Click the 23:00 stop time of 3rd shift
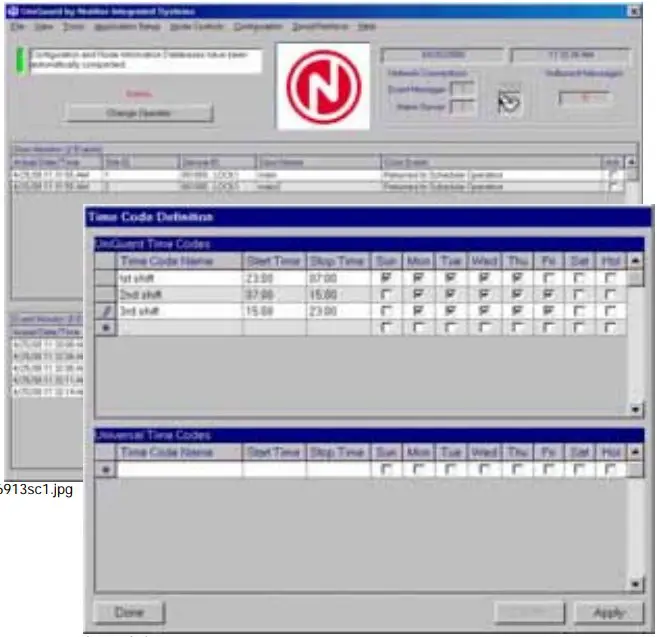 338,311
